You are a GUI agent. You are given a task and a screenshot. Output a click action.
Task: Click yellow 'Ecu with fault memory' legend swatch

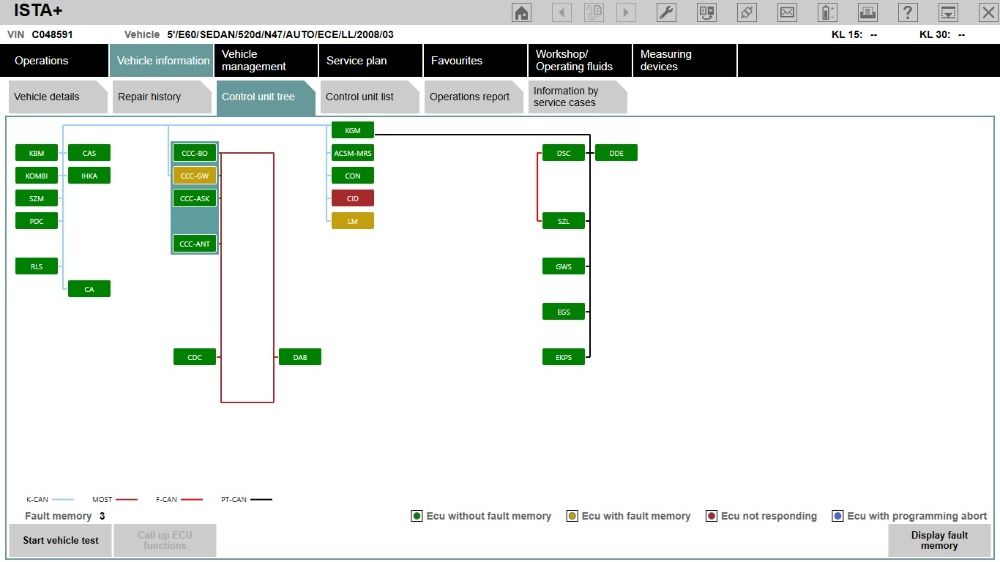[572, 516]
